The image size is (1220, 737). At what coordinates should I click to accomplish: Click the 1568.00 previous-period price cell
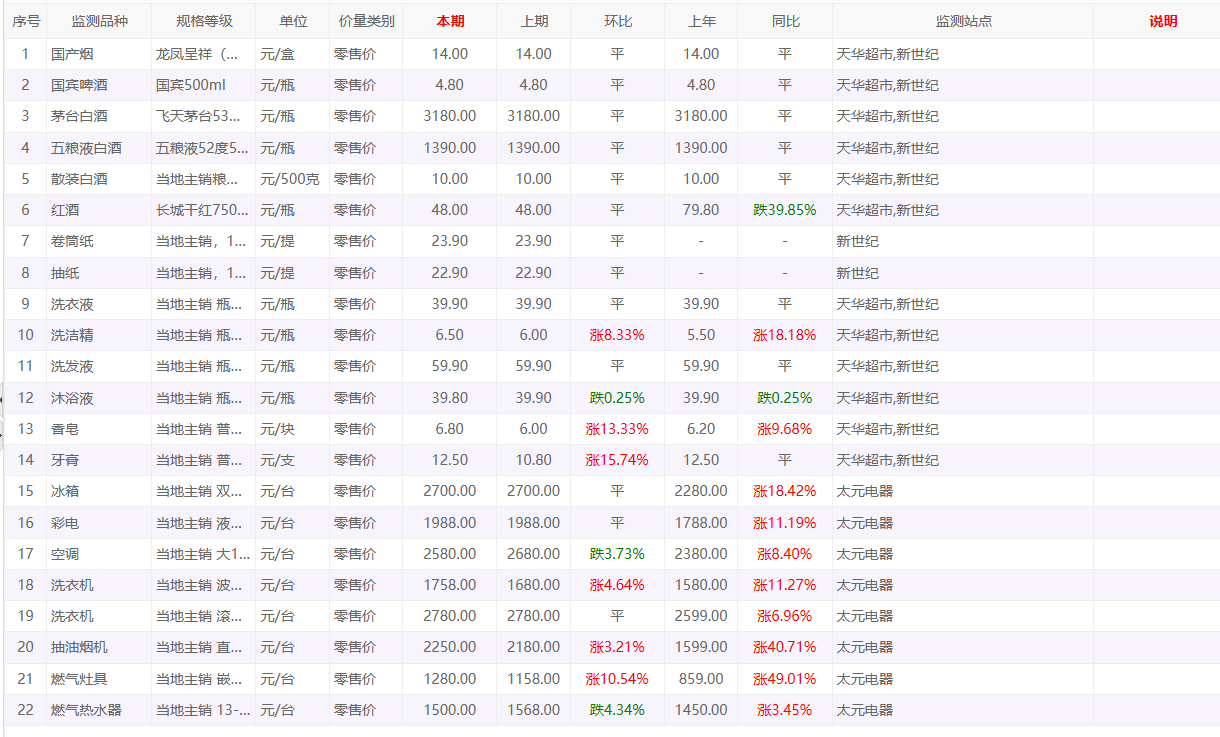click(534, 710)
